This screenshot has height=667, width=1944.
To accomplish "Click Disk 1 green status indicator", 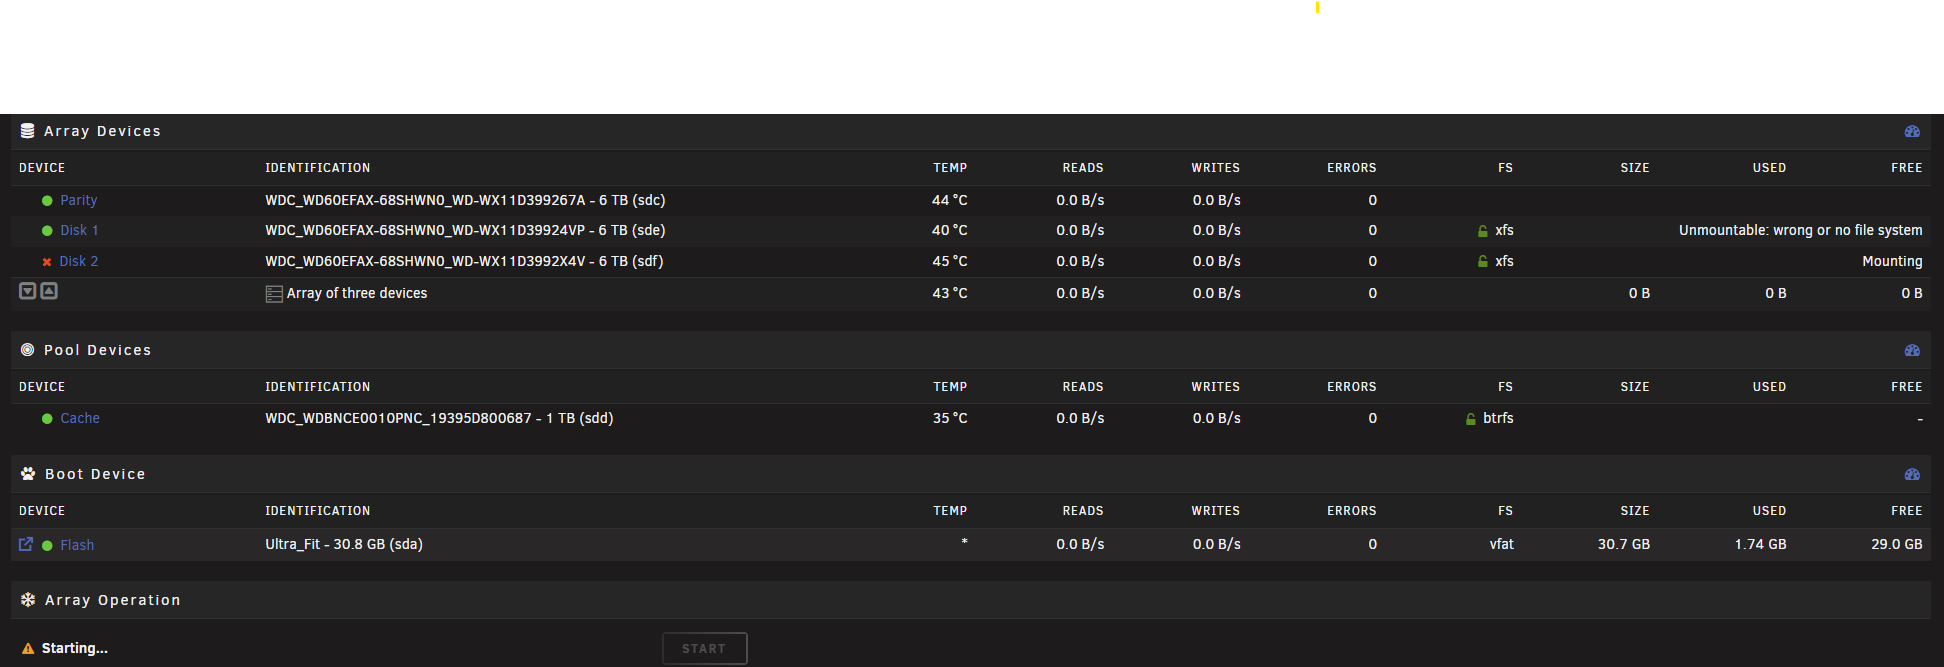I will pyautogui.click(x=47, y=231).
